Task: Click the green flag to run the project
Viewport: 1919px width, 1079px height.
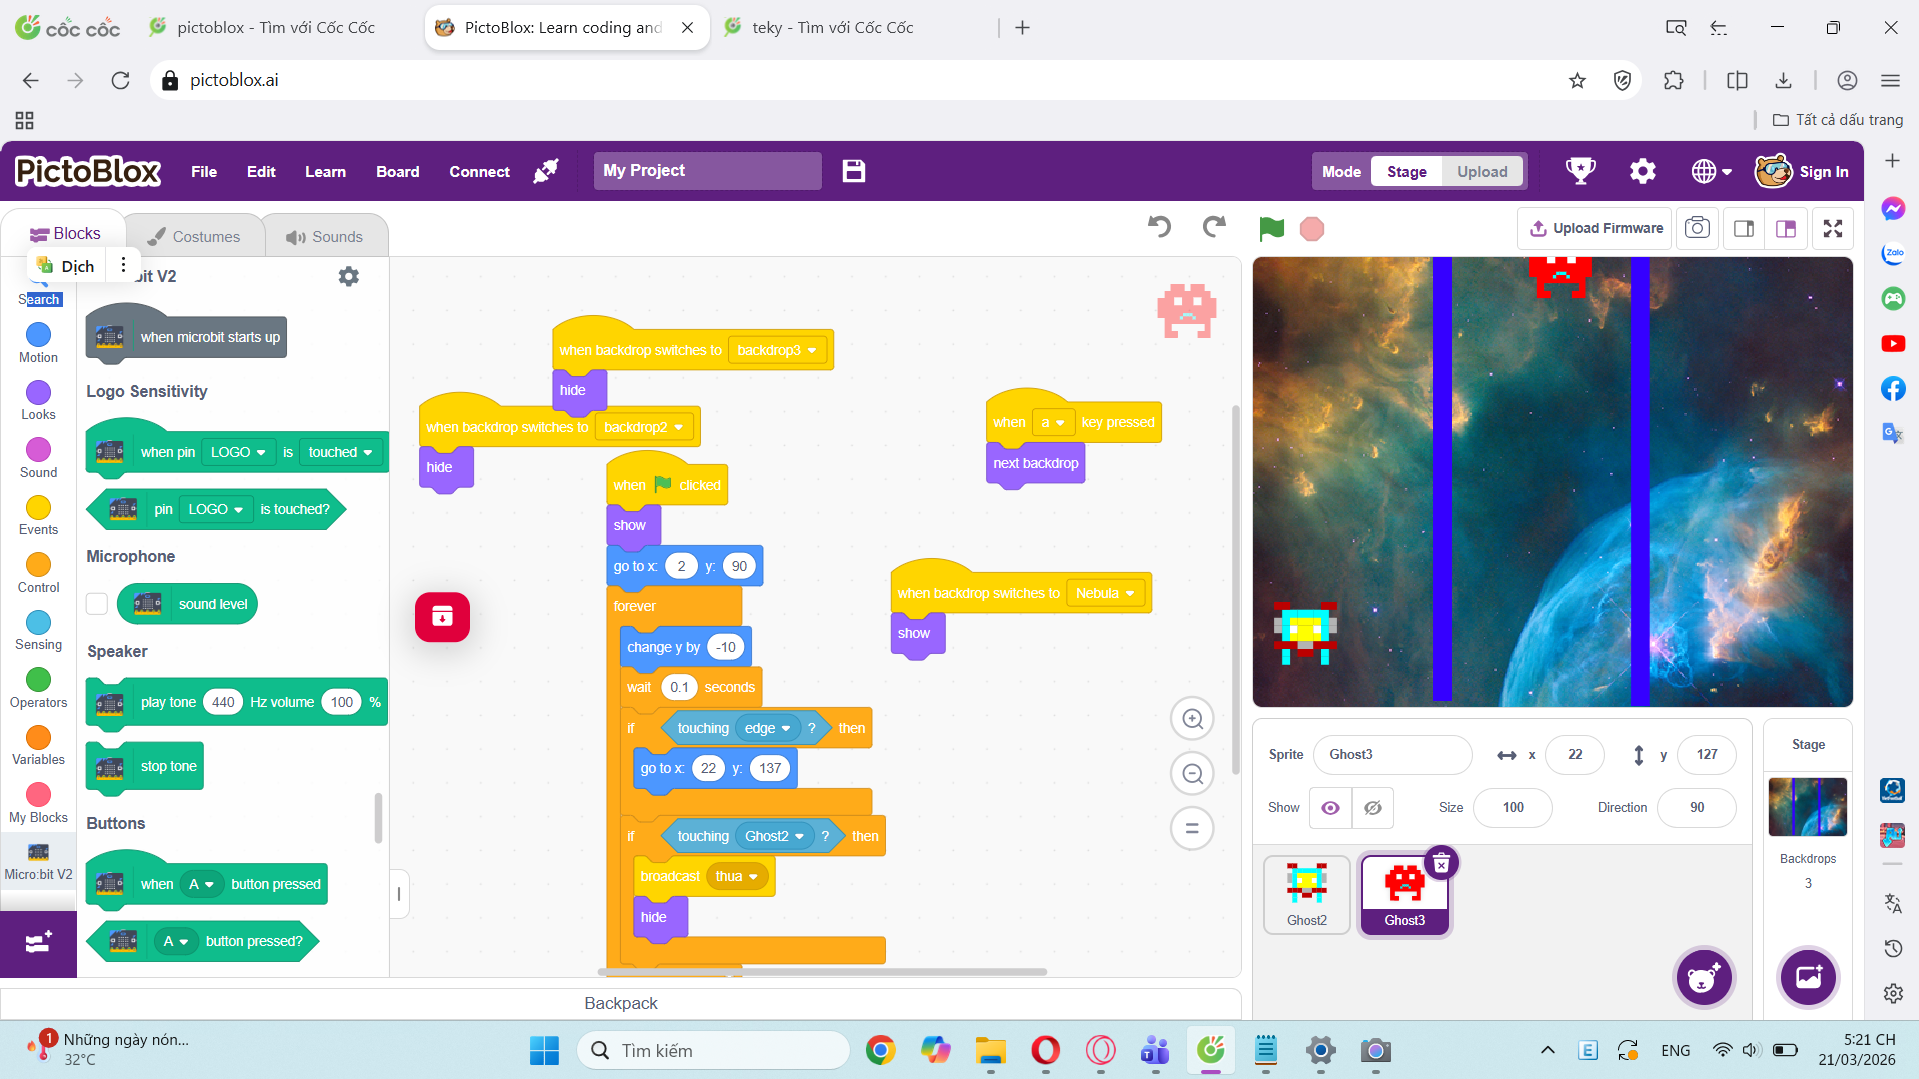Action: click(x=1271, y=229)
